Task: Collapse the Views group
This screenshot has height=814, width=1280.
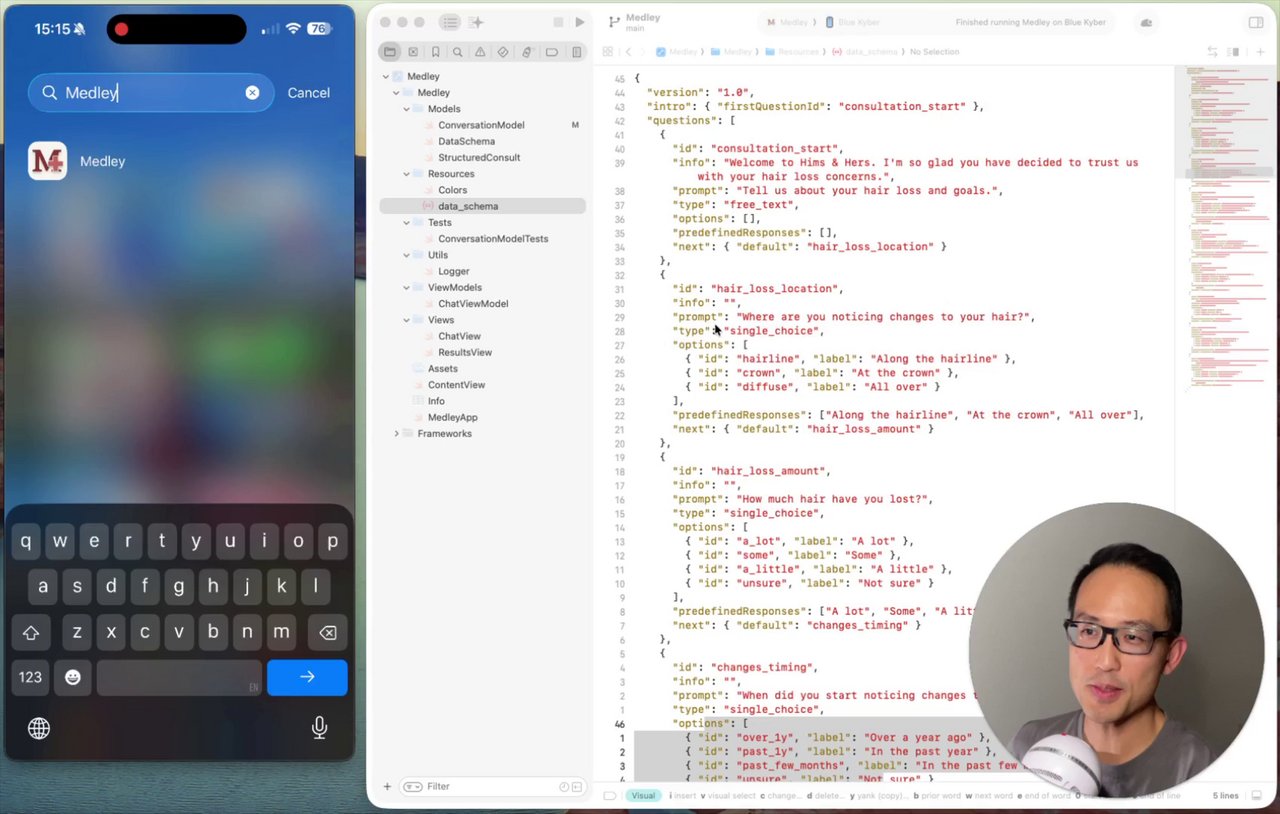Action: click(x=407, y=320)
